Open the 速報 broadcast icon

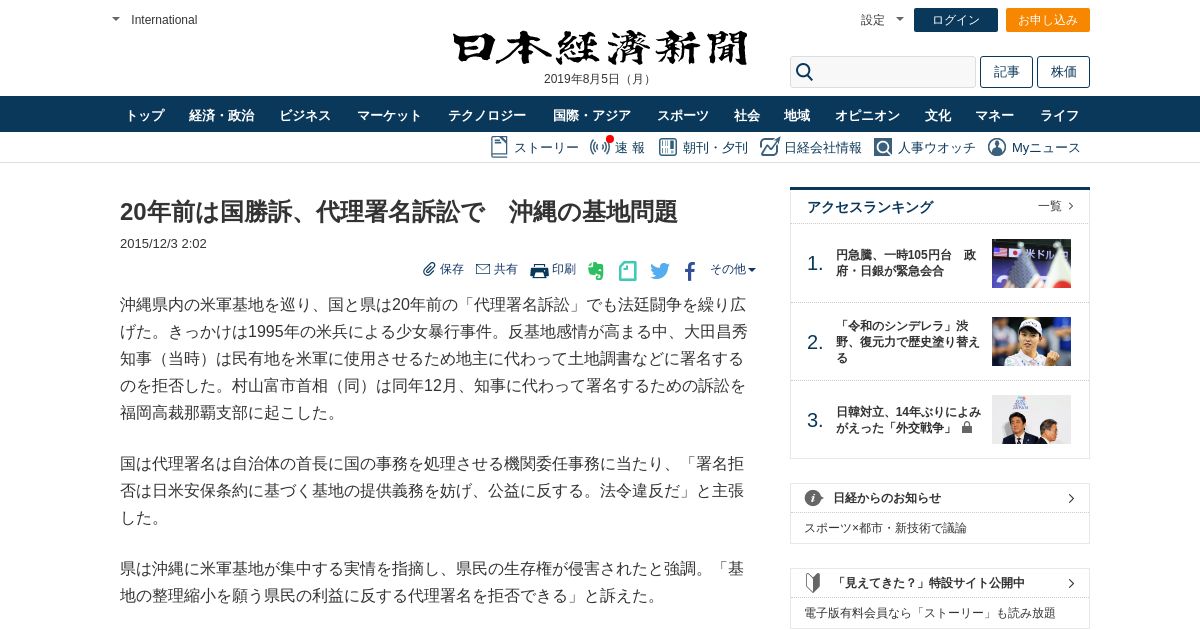click(600, 147)
